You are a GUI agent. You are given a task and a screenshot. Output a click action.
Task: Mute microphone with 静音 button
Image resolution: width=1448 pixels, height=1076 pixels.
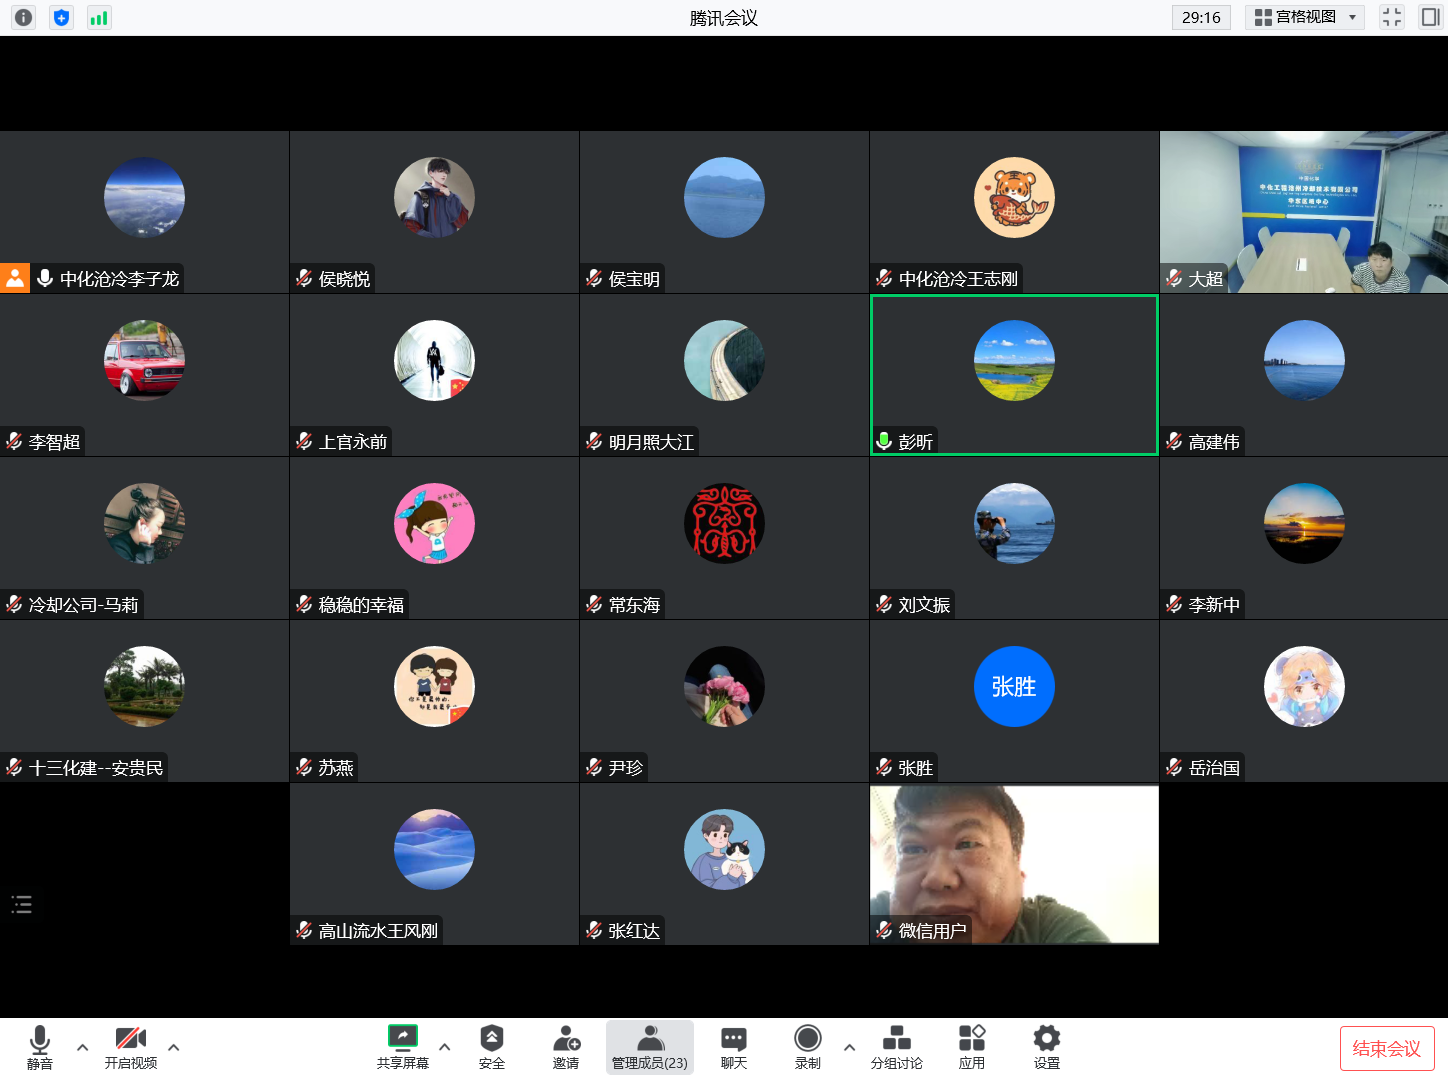(x=40, y=1046)
